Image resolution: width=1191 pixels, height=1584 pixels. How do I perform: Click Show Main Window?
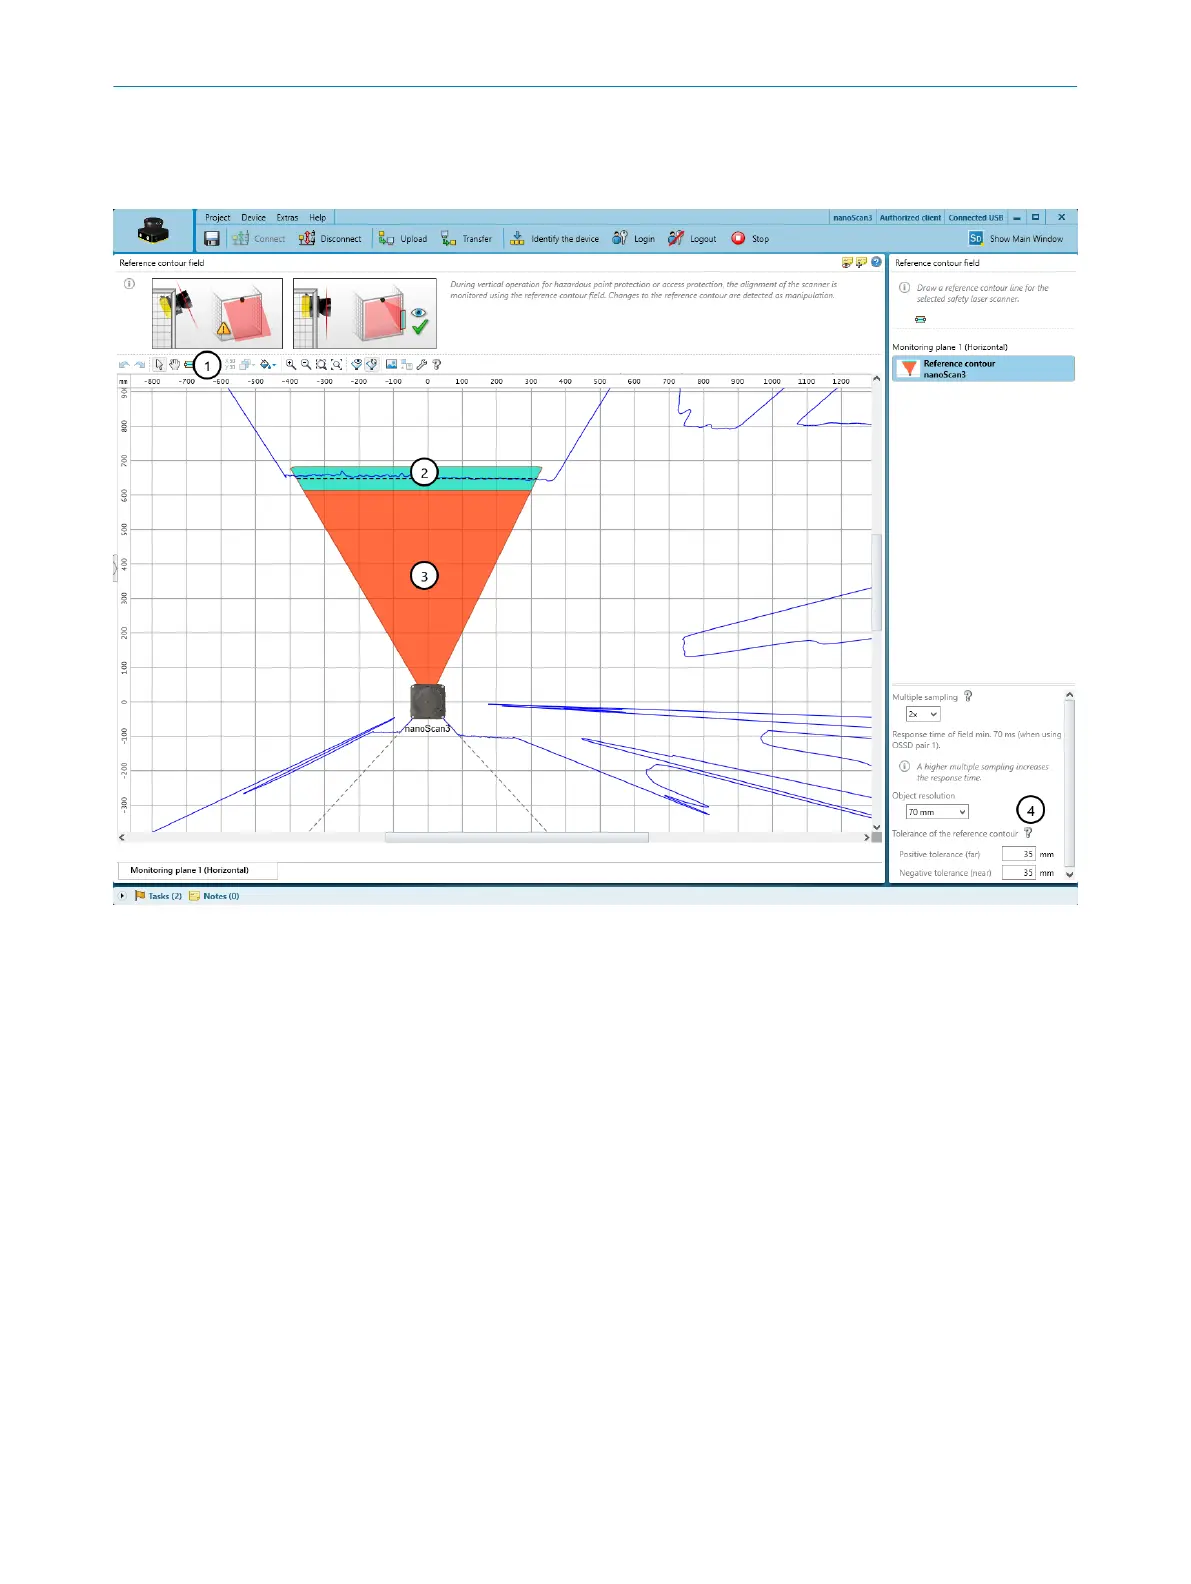pyautogui.click(x=1016, y=239)
